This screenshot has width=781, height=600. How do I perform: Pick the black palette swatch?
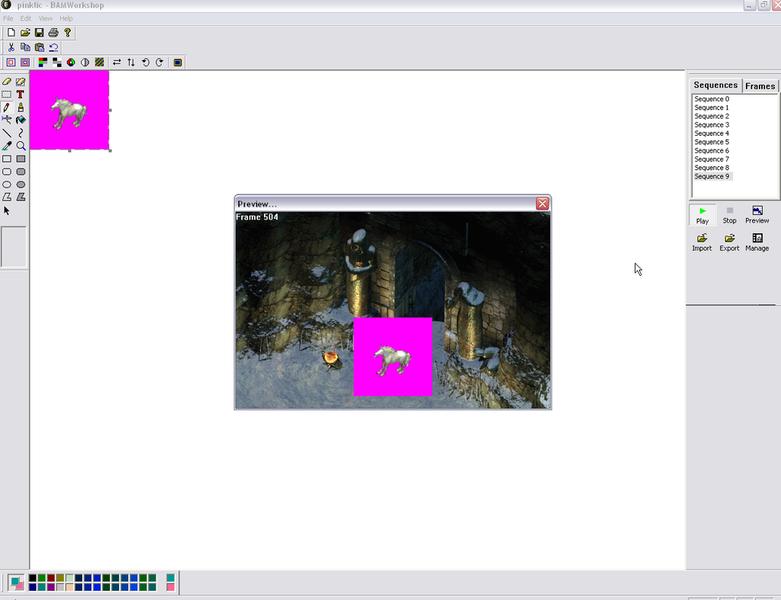pos(32,578)
